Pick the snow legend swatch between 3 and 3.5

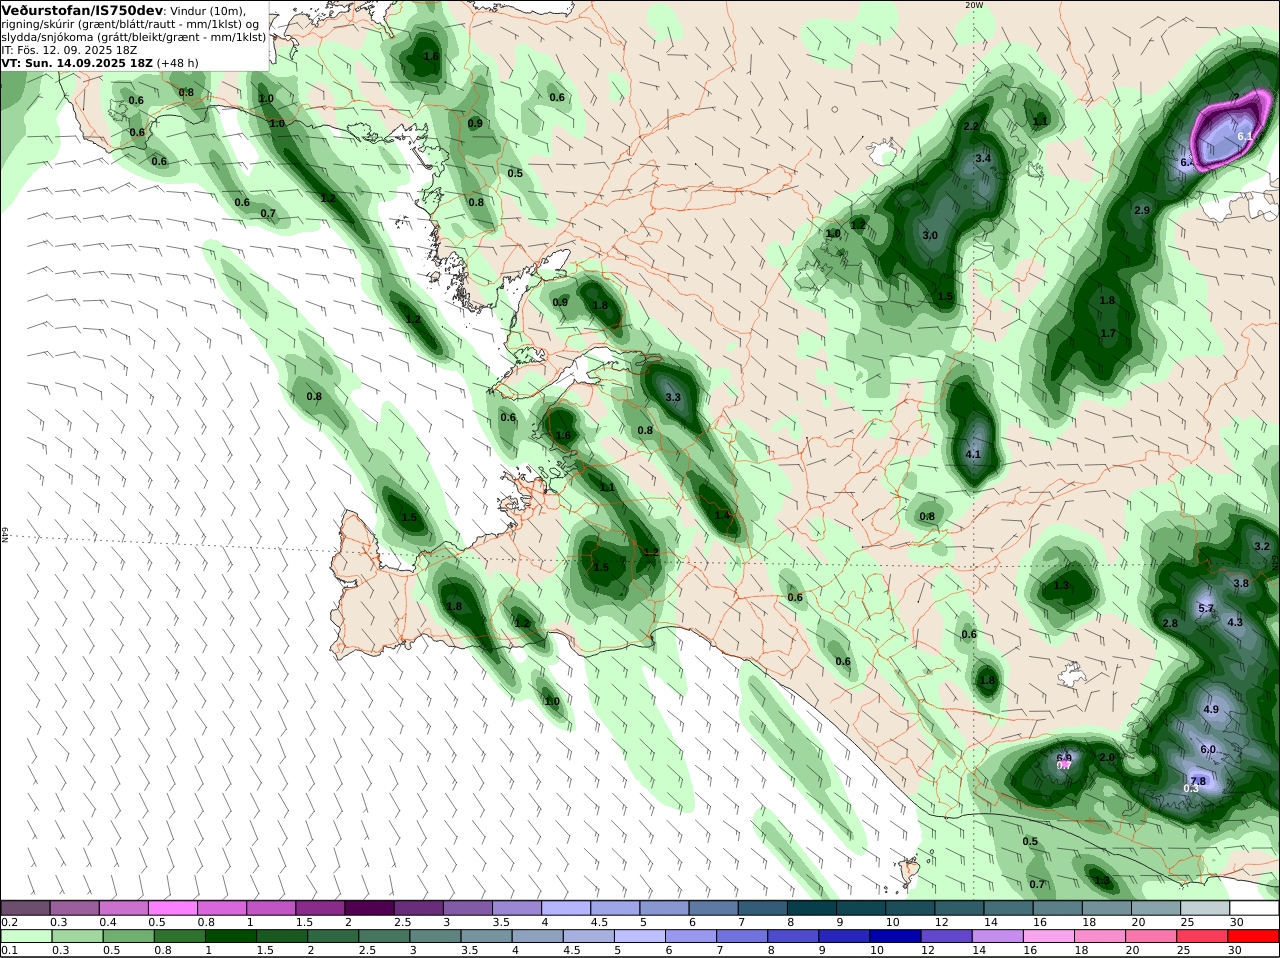point(468,908)
